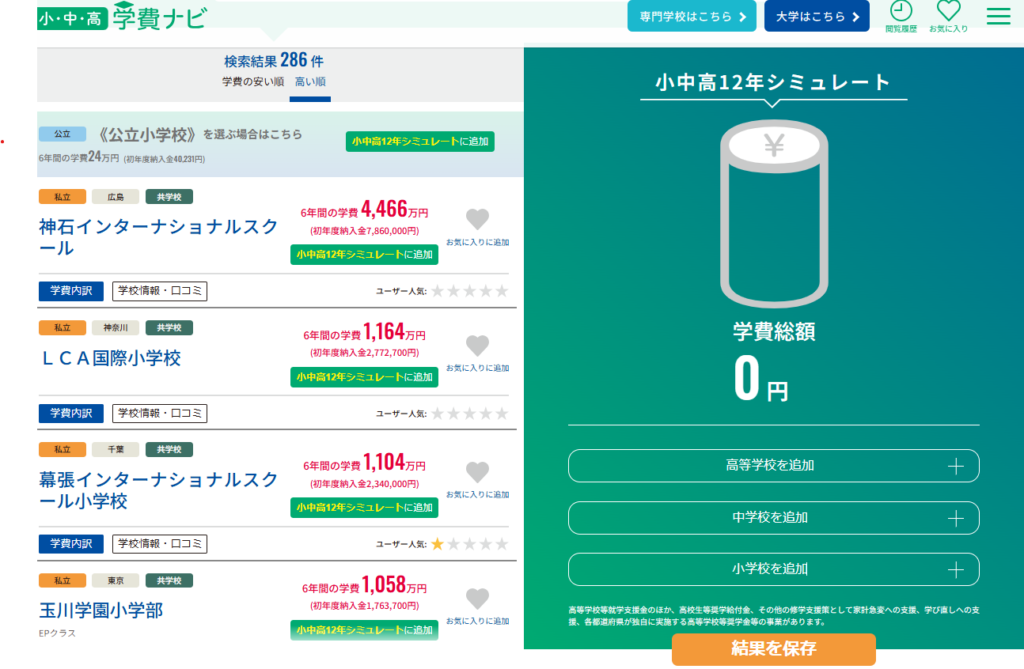Viewport: 1024px width, 669px height.
Task: Click 結果を保存 orange button
Action: click(774, 649)
